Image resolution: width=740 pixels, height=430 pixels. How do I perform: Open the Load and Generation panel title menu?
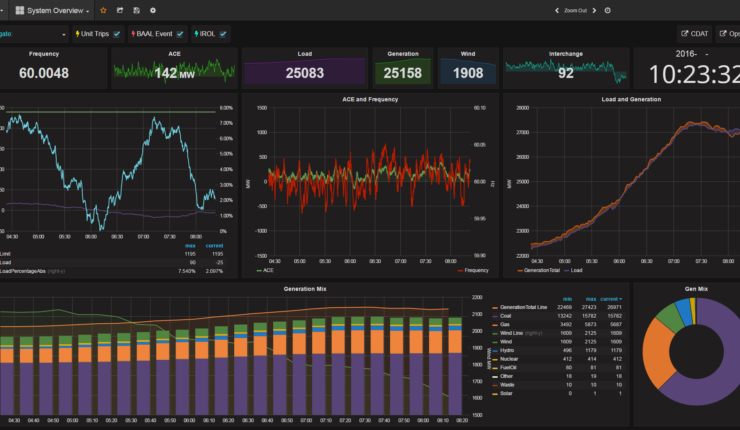(x=631, y=99)
